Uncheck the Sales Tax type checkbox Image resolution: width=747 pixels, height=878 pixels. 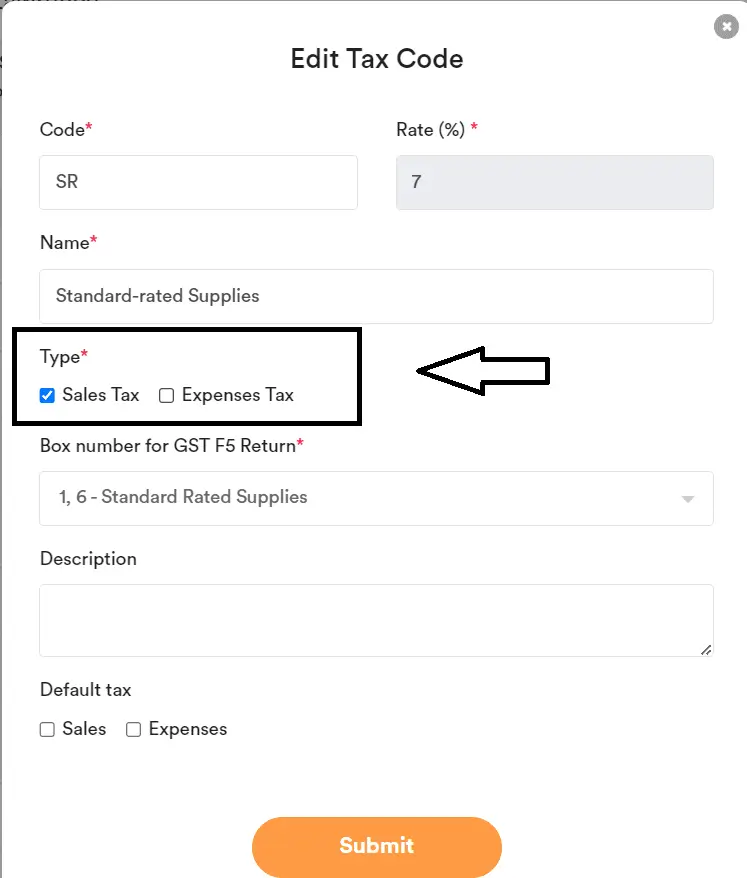click(47, 395)
